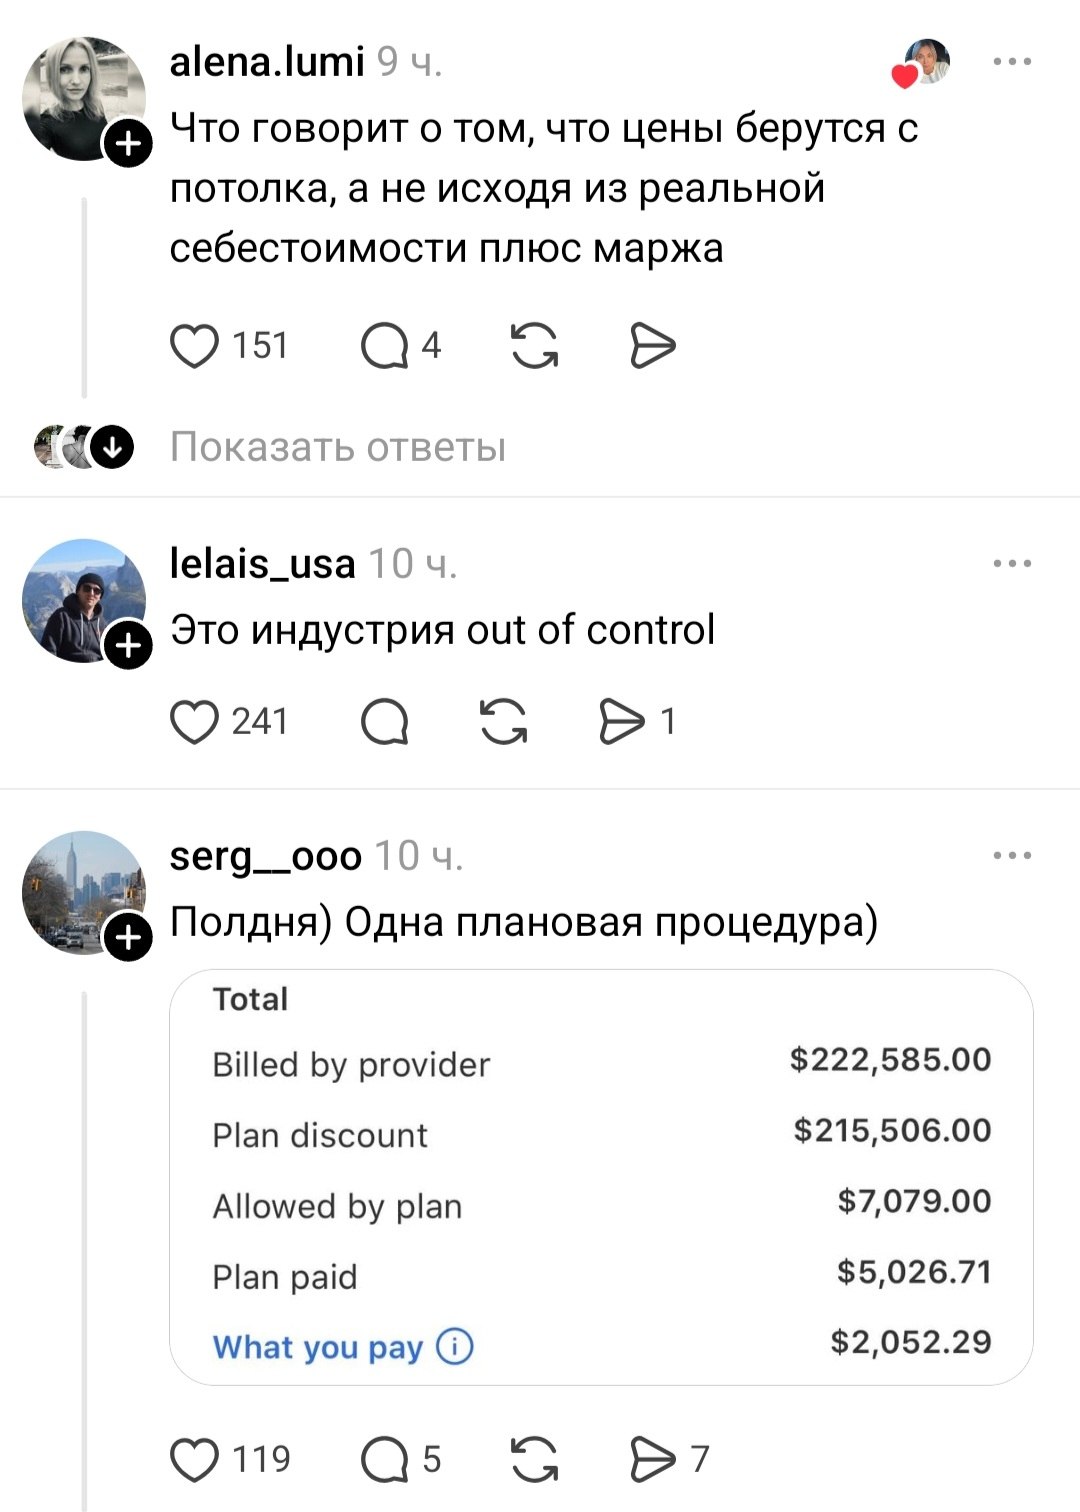
Task: Send lelais_usa's comment to someone
Action: (622, 722)
